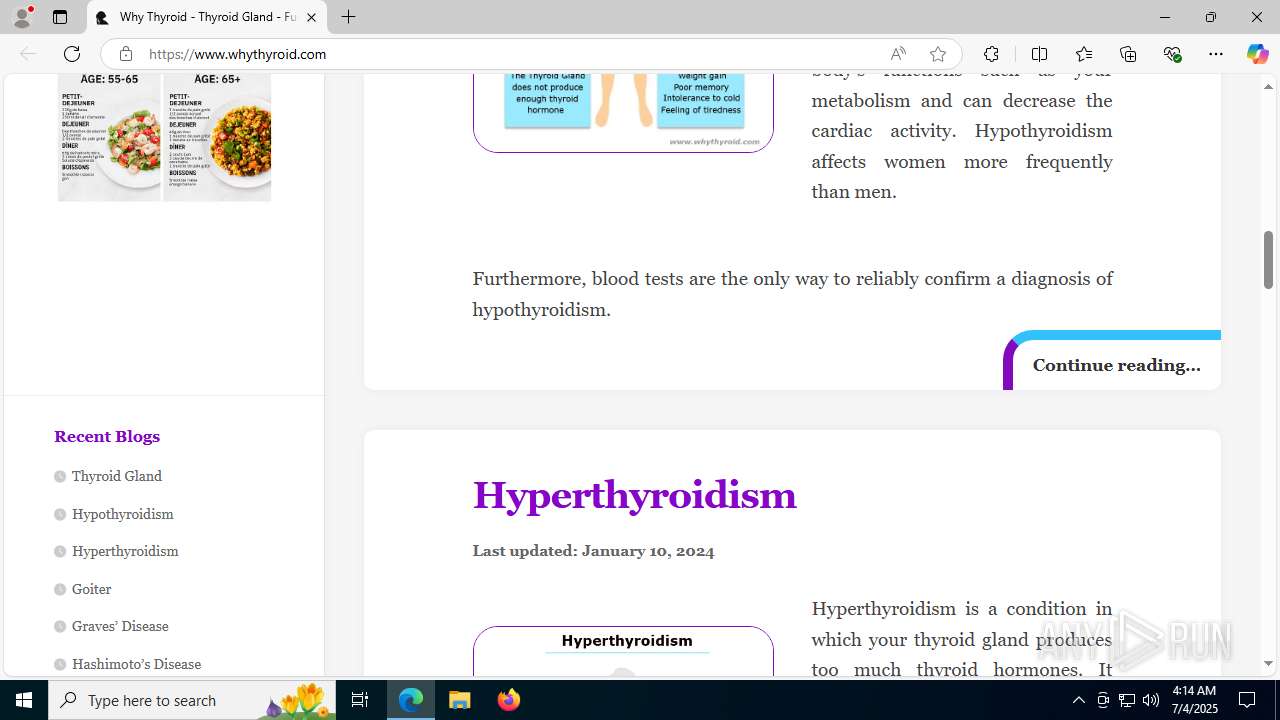Click the taskbar search box
The width and height of the screenshot is (1280, 720).
[x=192, y=700]
